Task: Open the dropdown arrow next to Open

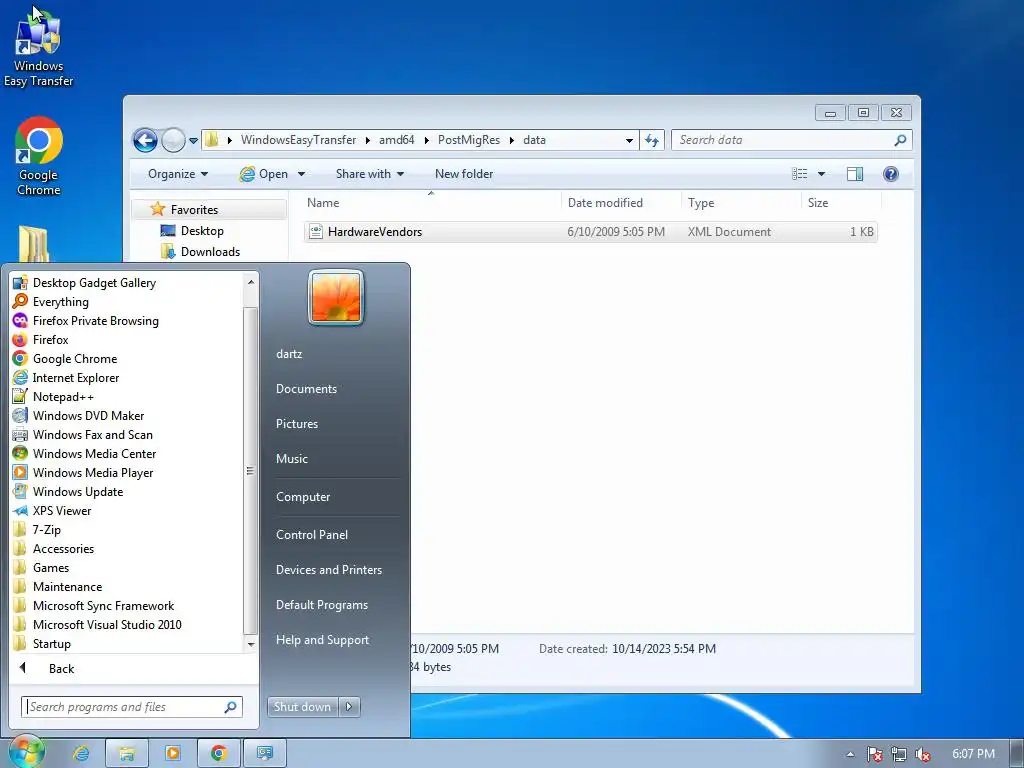Action: point(301,174)
